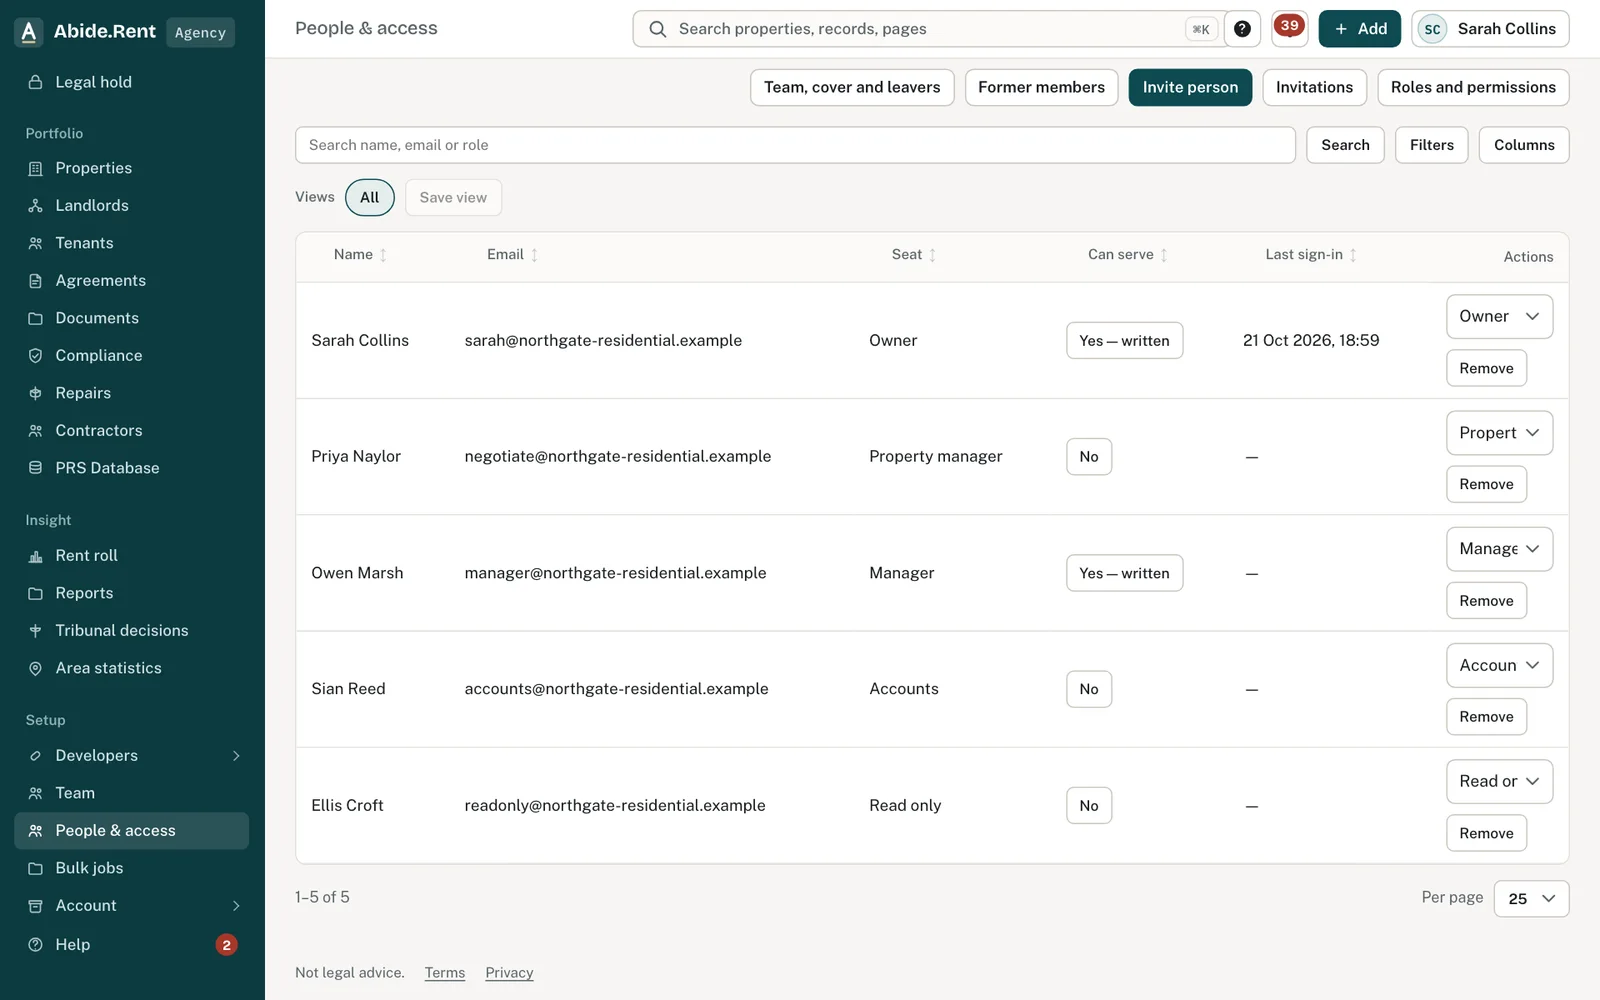This screenshot has width=1600, height=1000.
Task: Click the PRS Database icon
Action: click(36, 468)
